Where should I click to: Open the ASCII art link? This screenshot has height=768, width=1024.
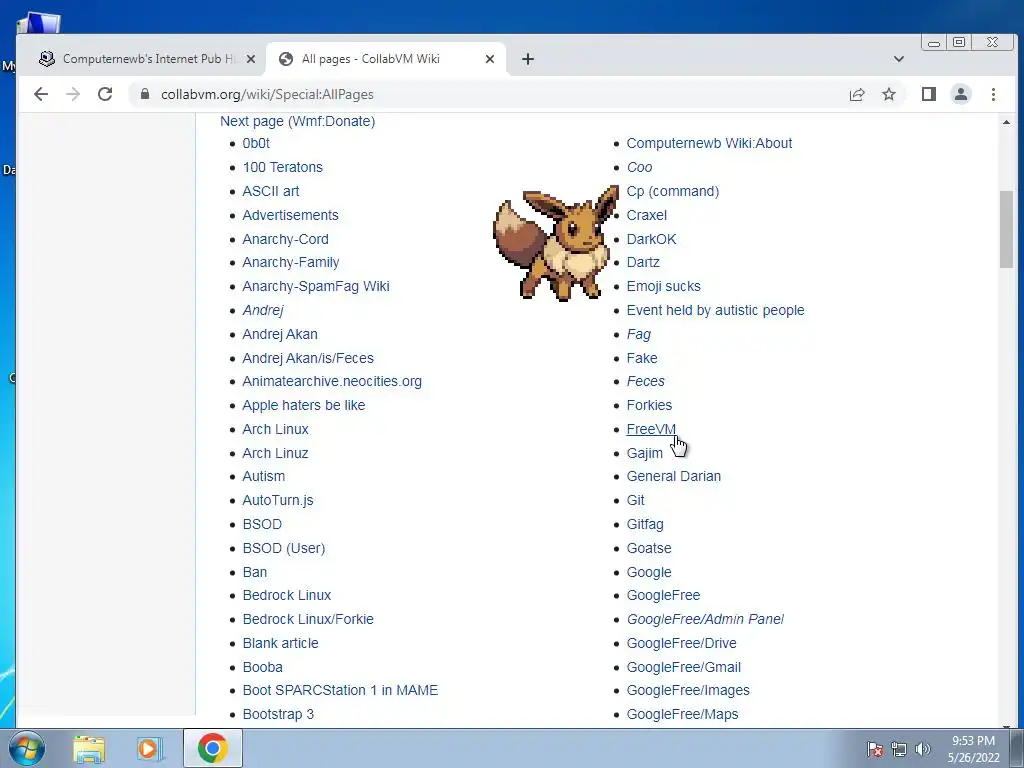point(270,191)
